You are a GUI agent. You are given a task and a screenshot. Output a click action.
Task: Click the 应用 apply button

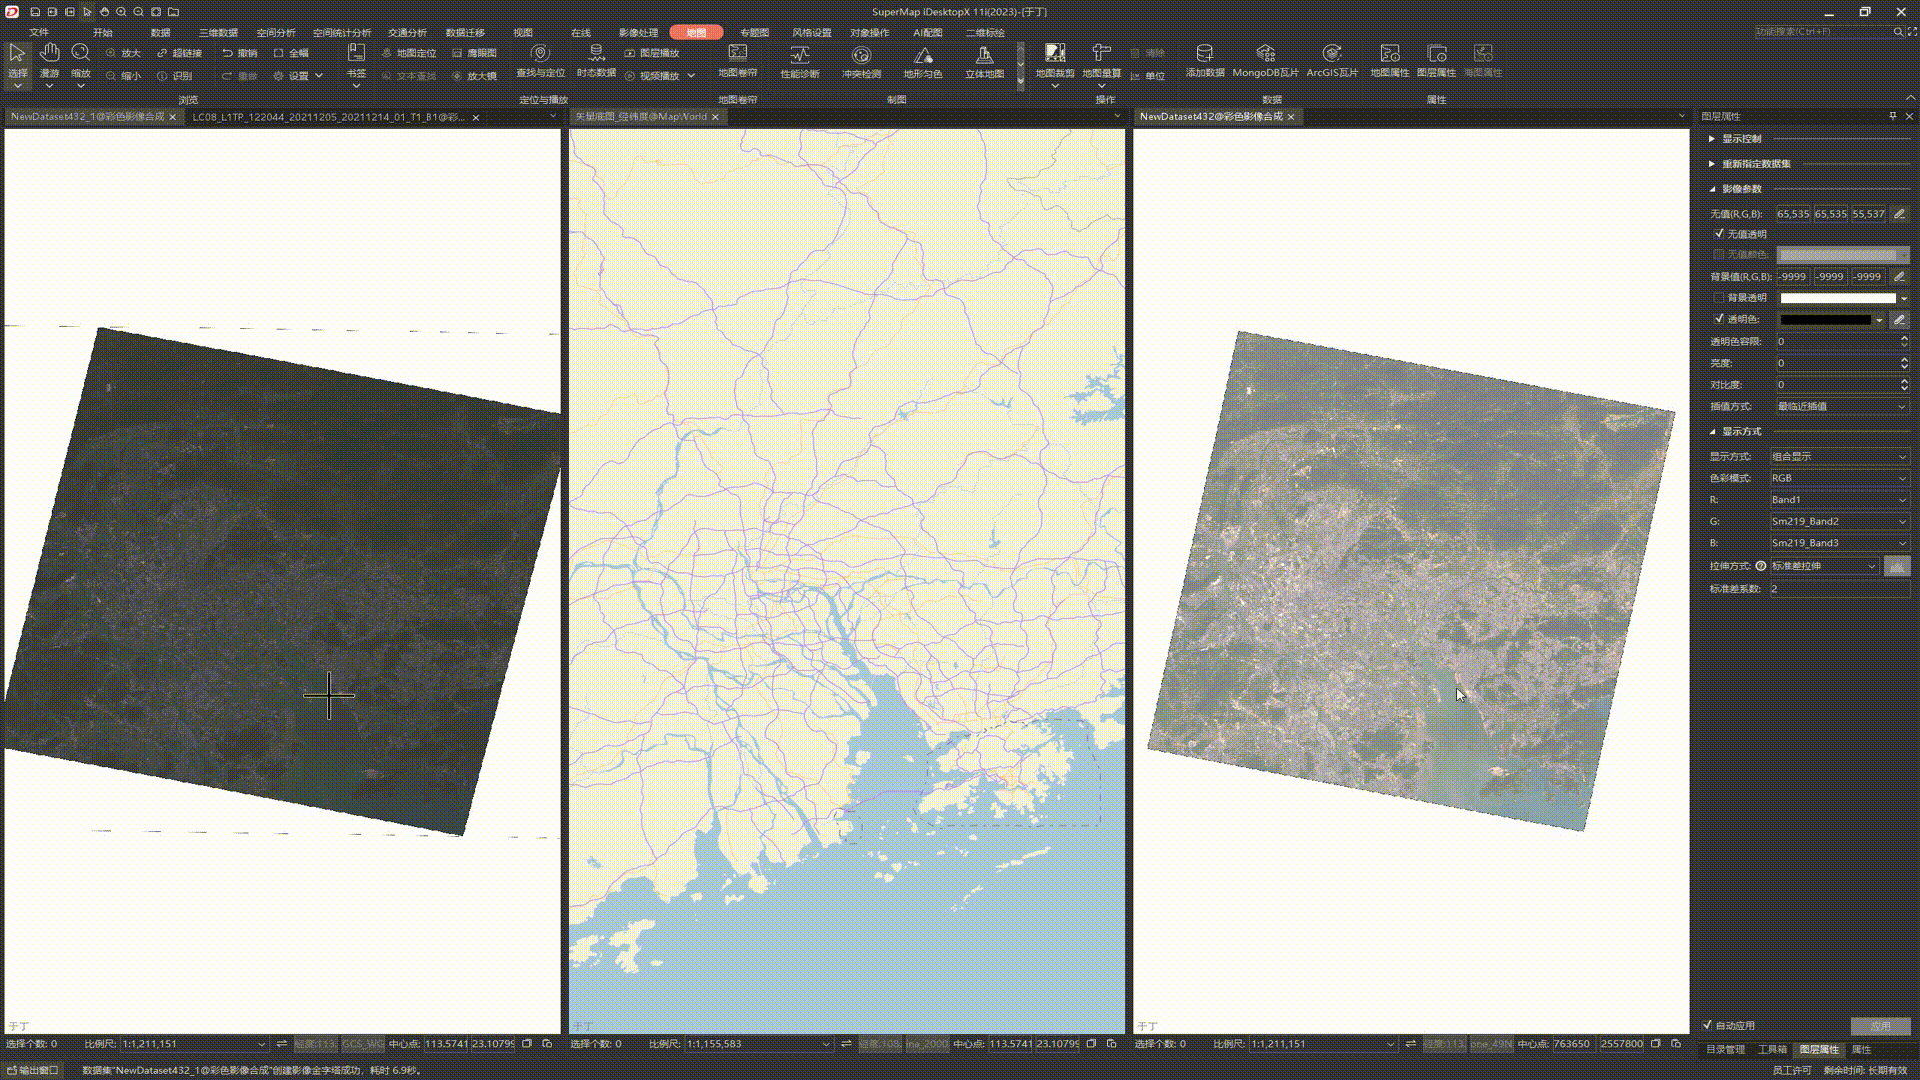[1880, 1026]
